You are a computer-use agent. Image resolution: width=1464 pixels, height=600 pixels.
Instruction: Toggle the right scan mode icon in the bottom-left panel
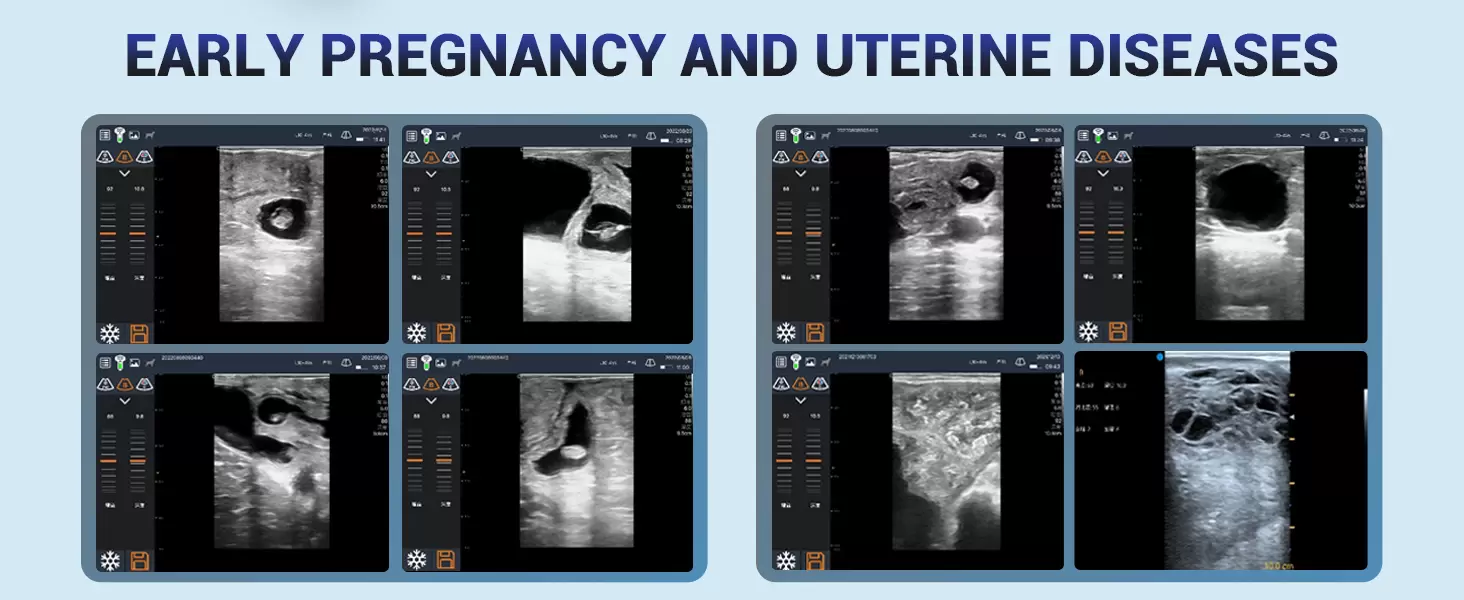click(144, 384)
